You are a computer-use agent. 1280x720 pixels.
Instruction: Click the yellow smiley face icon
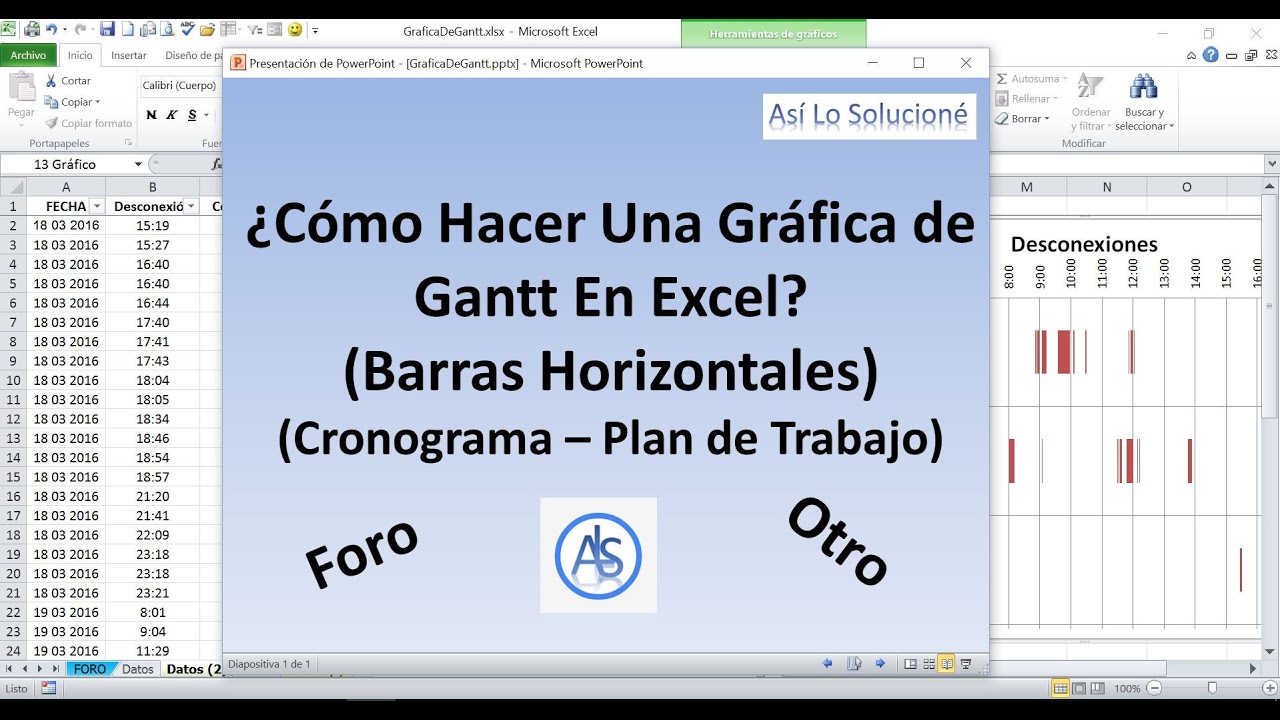click(295, 30)
